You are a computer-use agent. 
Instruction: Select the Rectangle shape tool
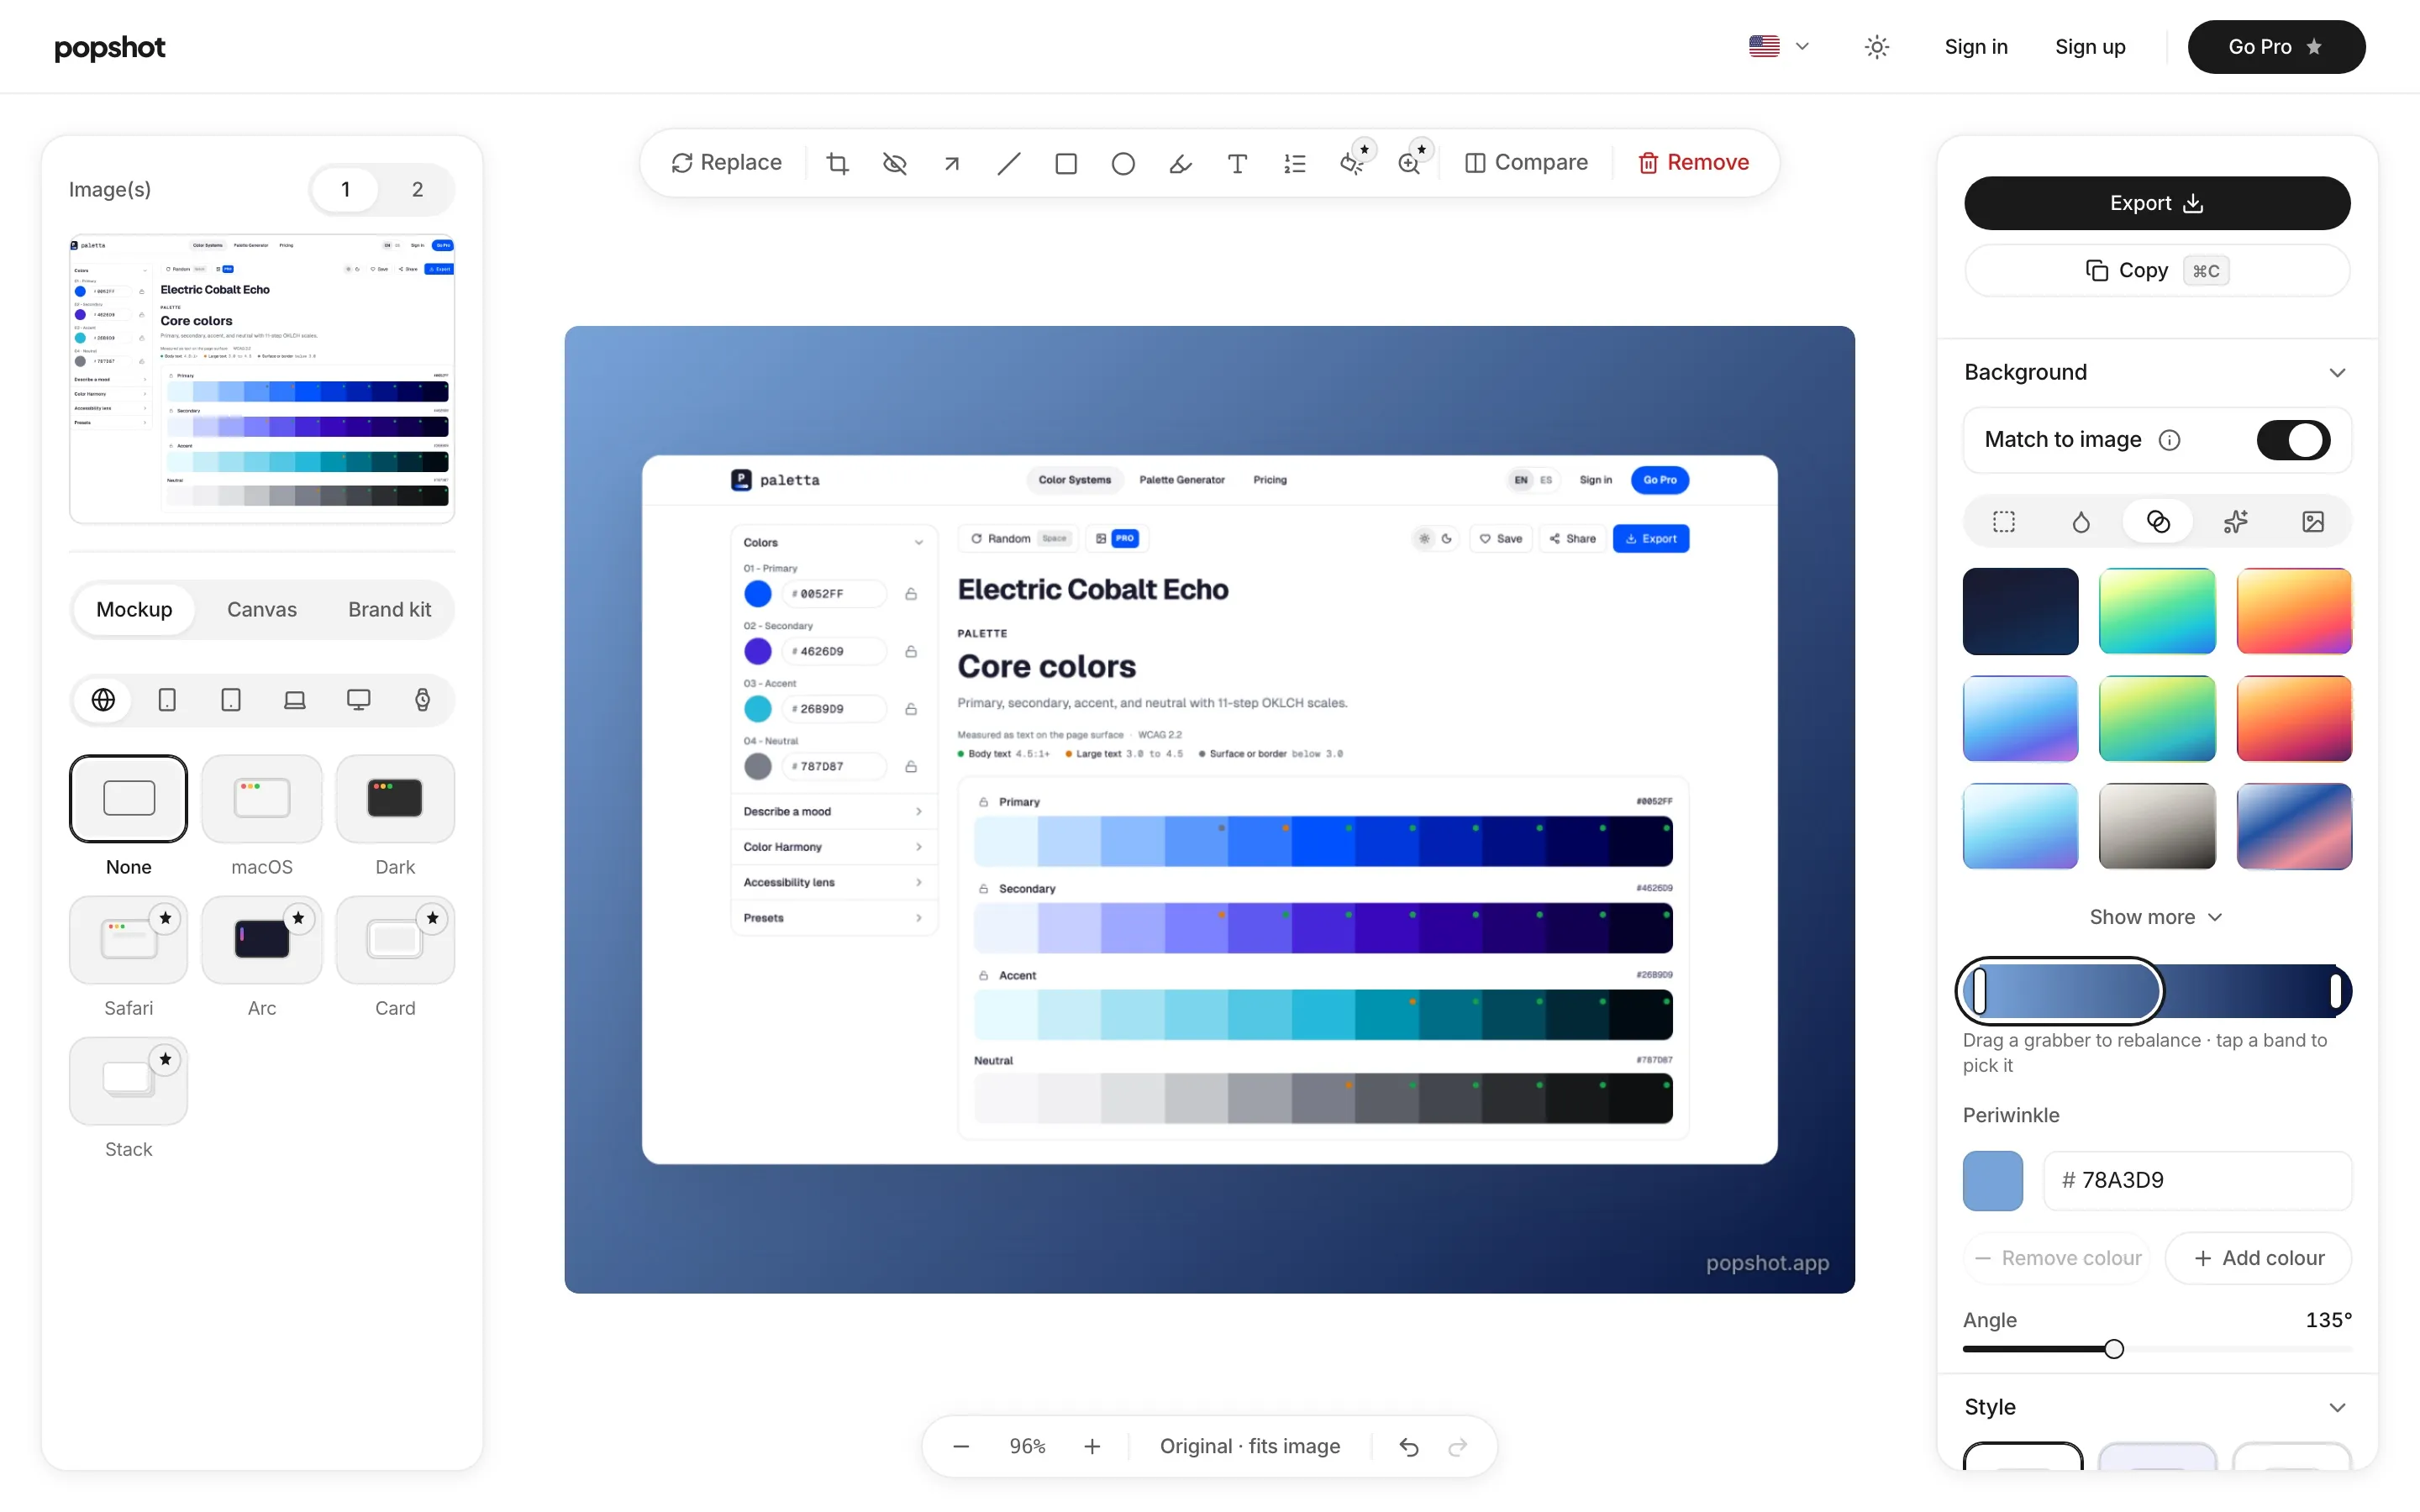click(x=1066, y=163)
